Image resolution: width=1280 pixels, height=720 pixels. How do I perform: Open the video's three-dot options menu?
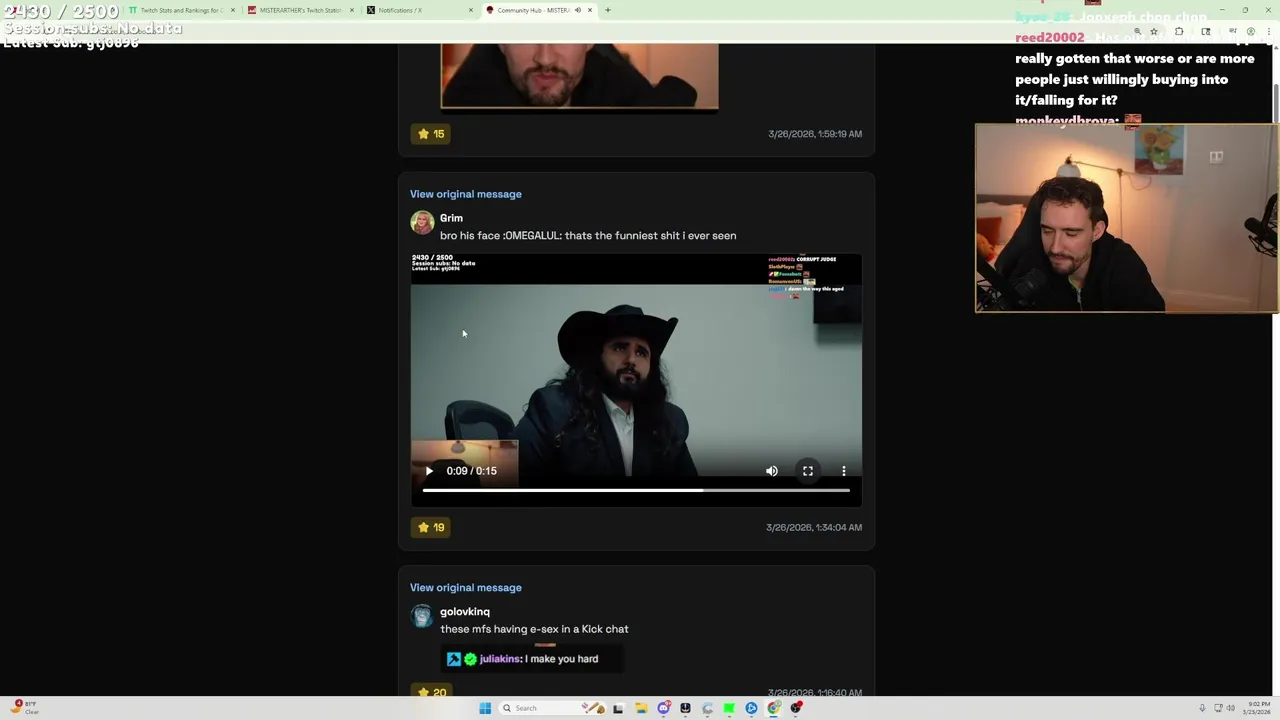(844, 471)
